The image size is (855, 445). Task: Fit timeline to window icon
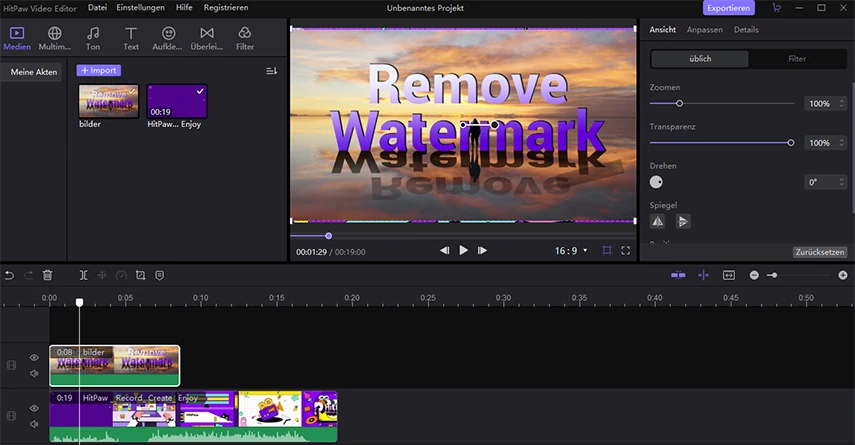point(729,275)
